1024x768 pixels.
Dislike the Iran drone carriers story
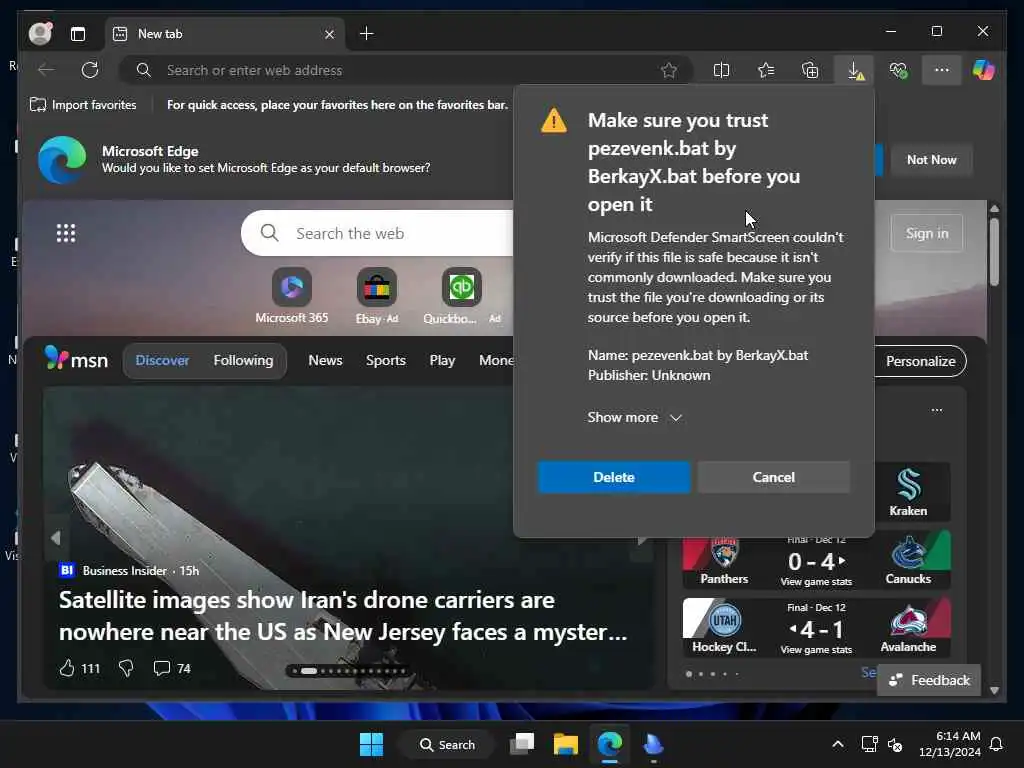tap(126, 668)
